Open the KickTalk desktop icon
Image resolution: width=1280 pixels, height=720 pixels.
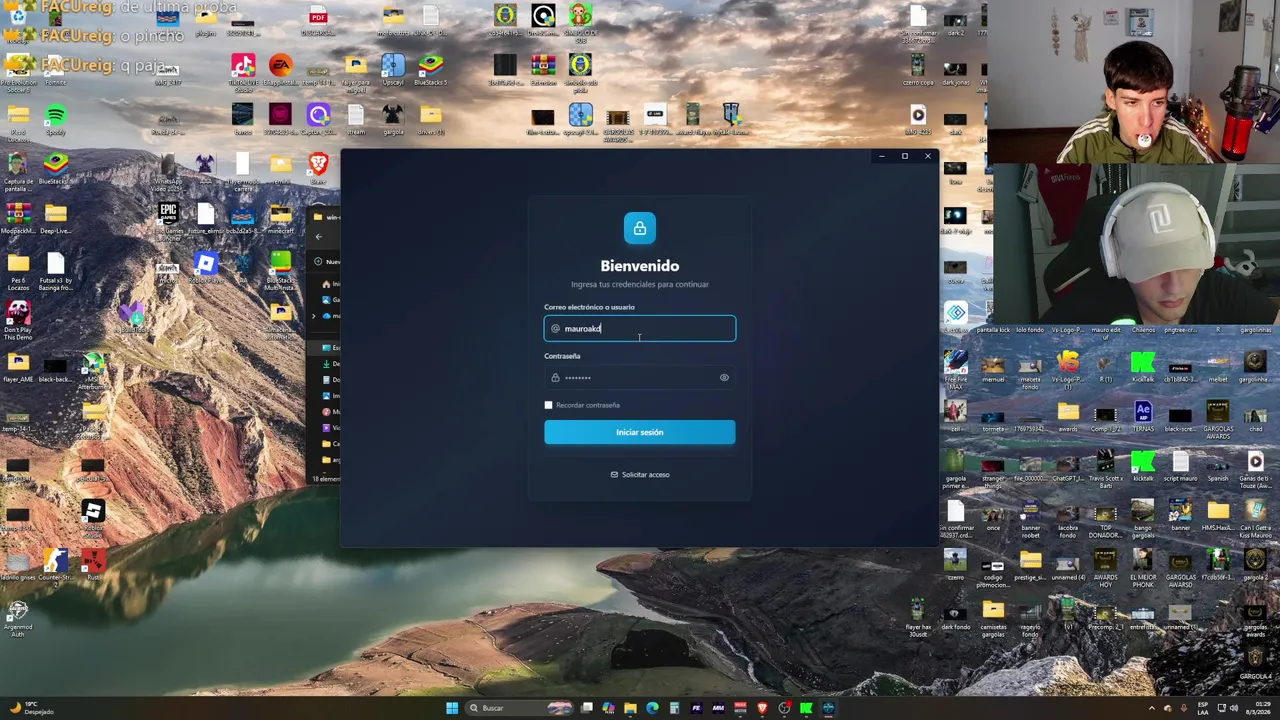click(x=1143, y=368)
